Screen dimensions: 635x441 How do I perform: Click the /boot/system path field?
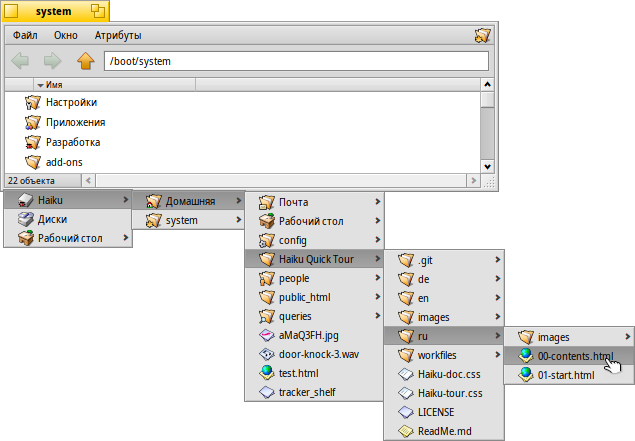point(296,62)
